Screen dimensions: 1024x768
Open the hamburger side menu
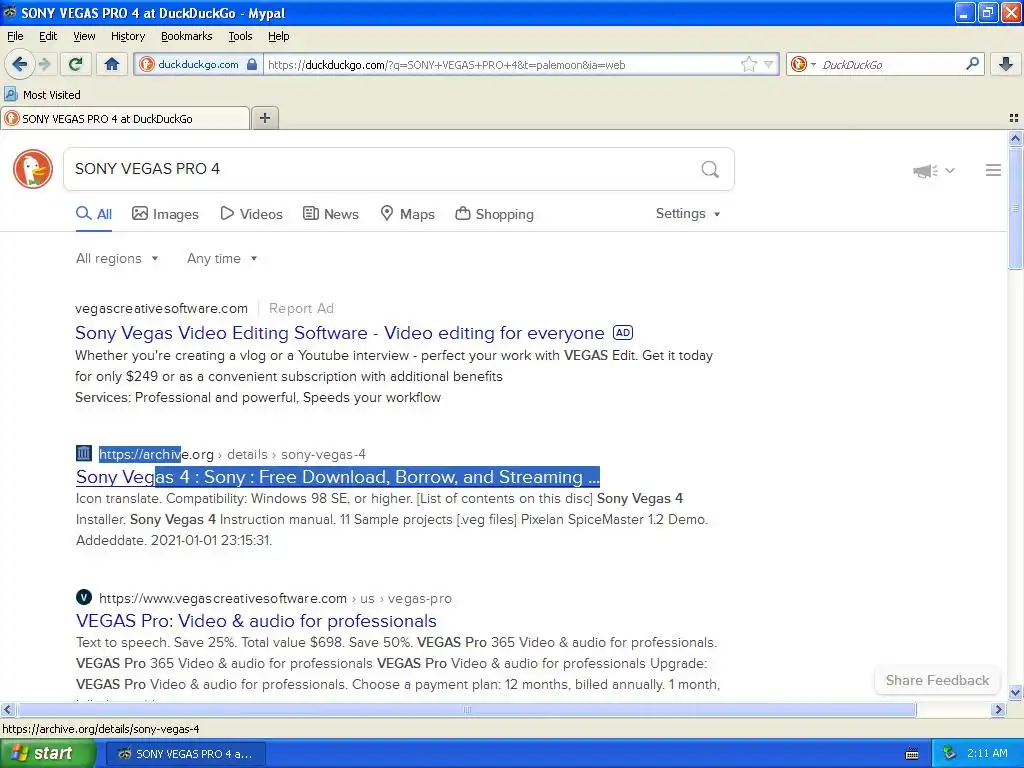pos(993,170)
